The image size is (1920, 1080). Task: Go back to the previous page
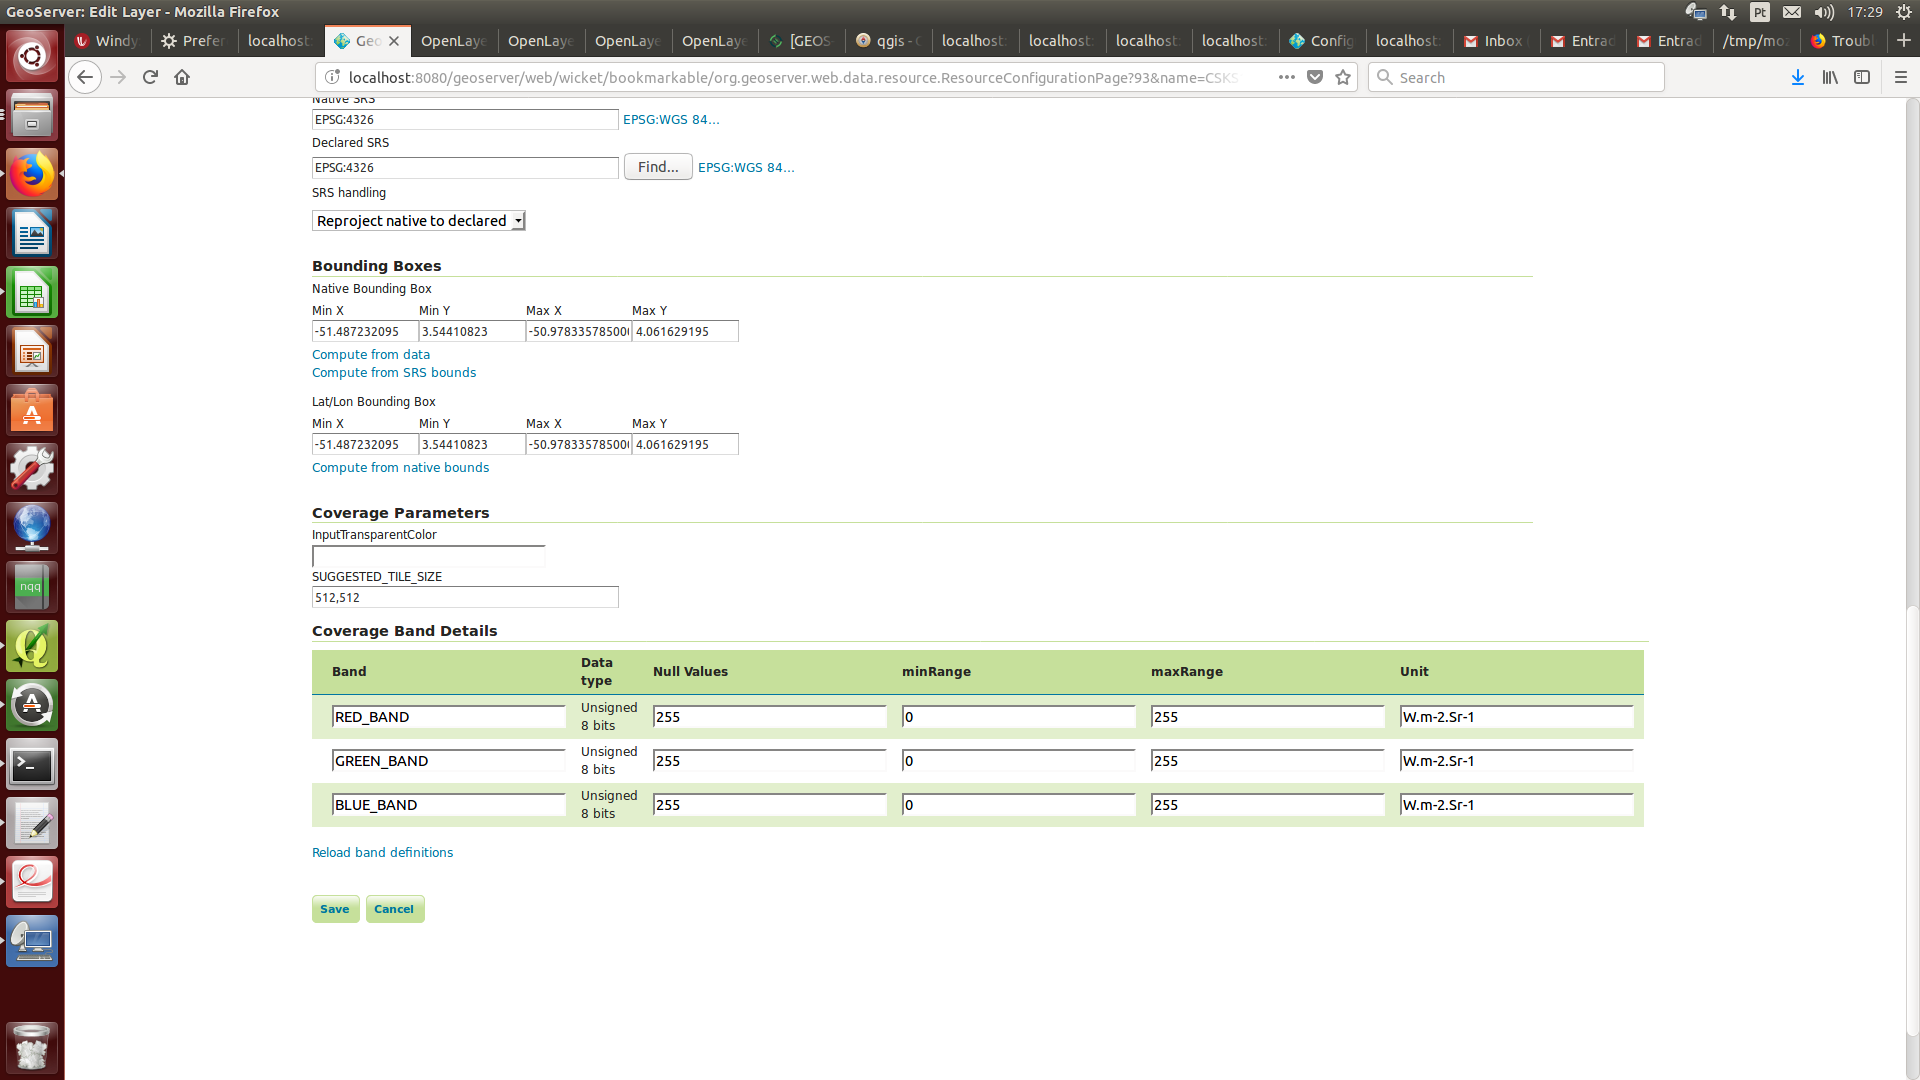click(85, 77)
